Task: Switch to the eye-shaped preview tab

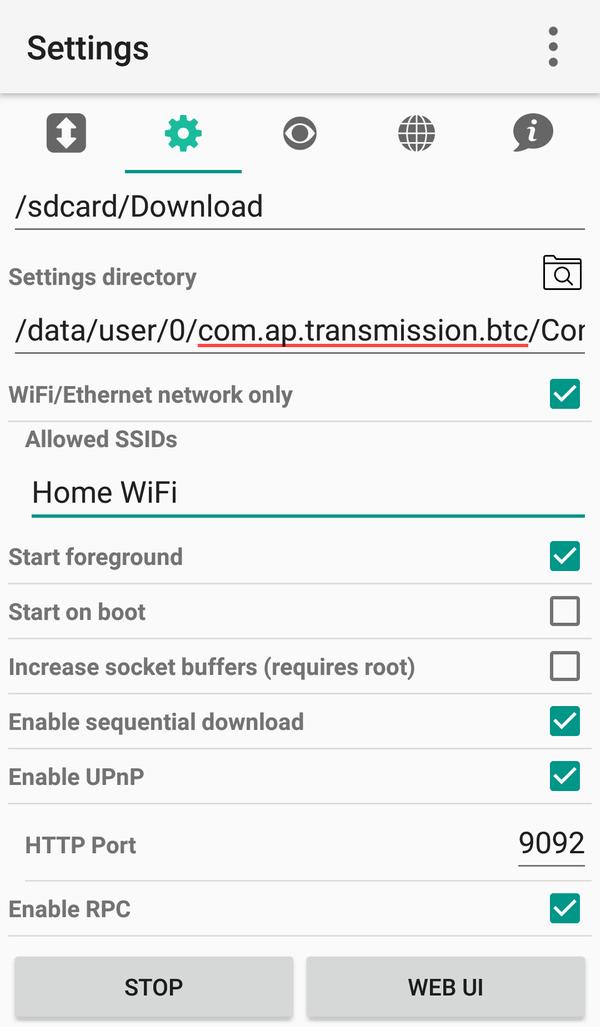Action: [x=300, y=133]
